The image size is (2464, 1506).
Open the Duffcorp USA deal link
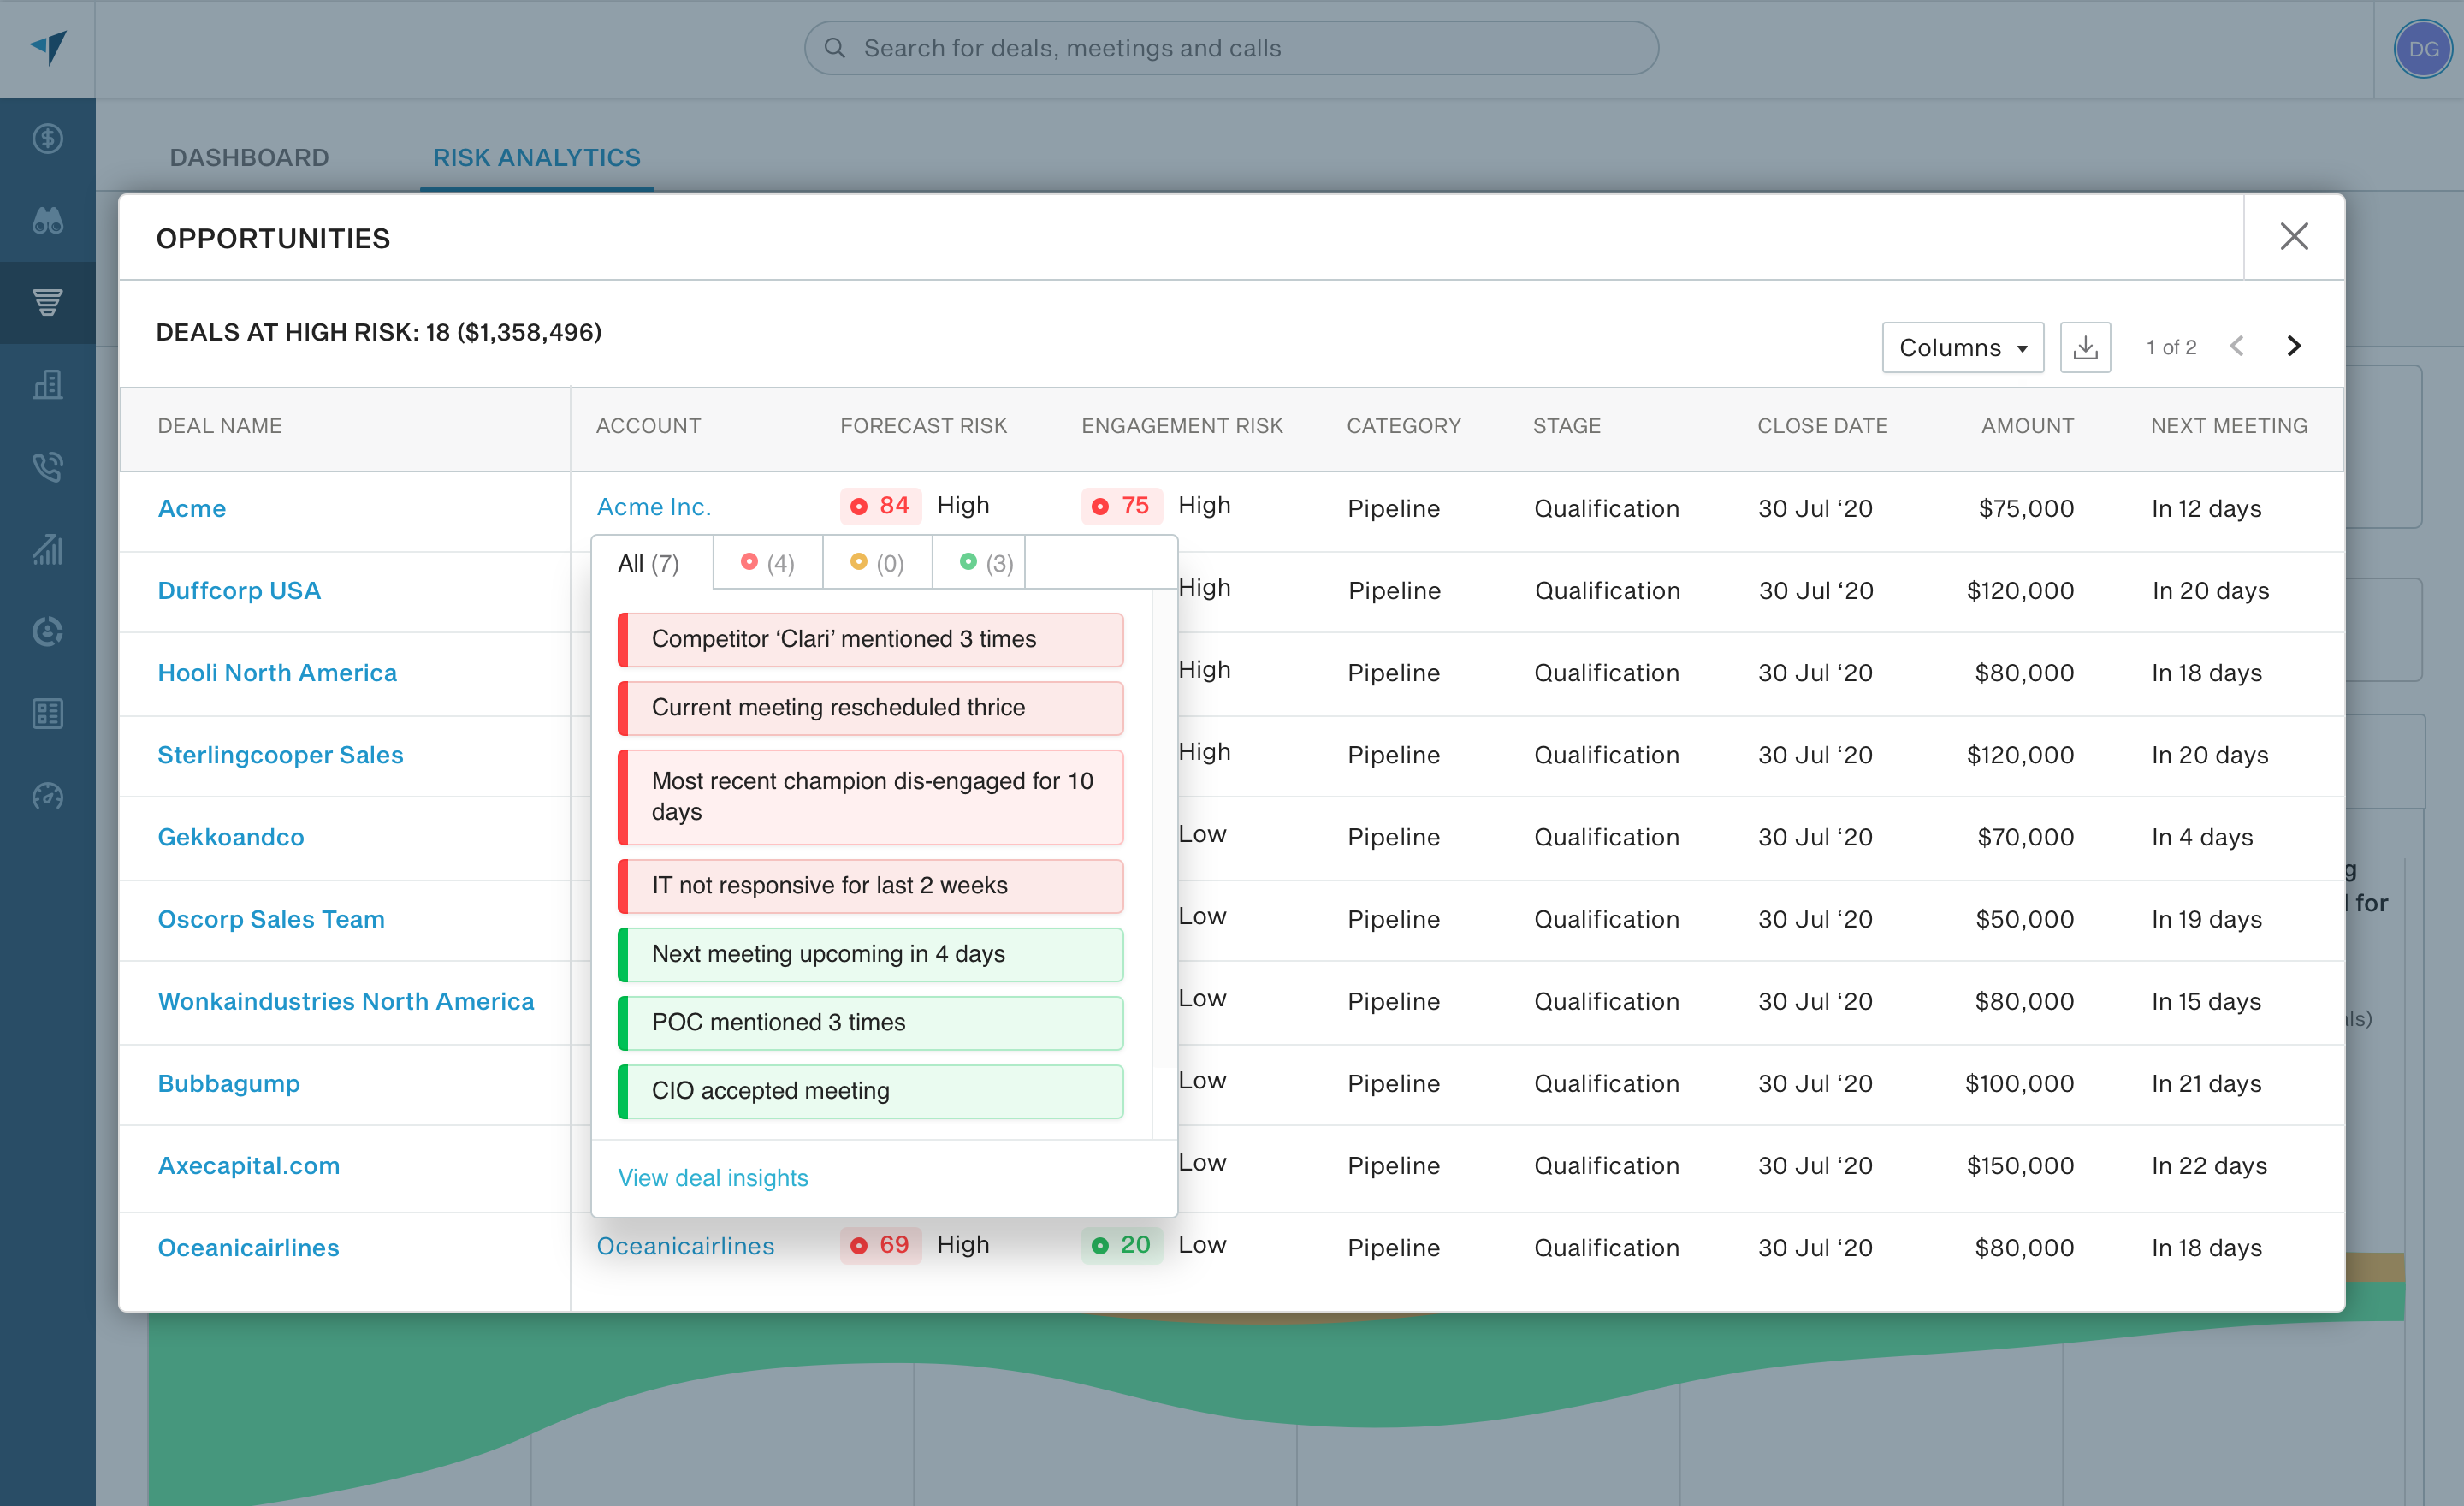(x=239, y=590)
